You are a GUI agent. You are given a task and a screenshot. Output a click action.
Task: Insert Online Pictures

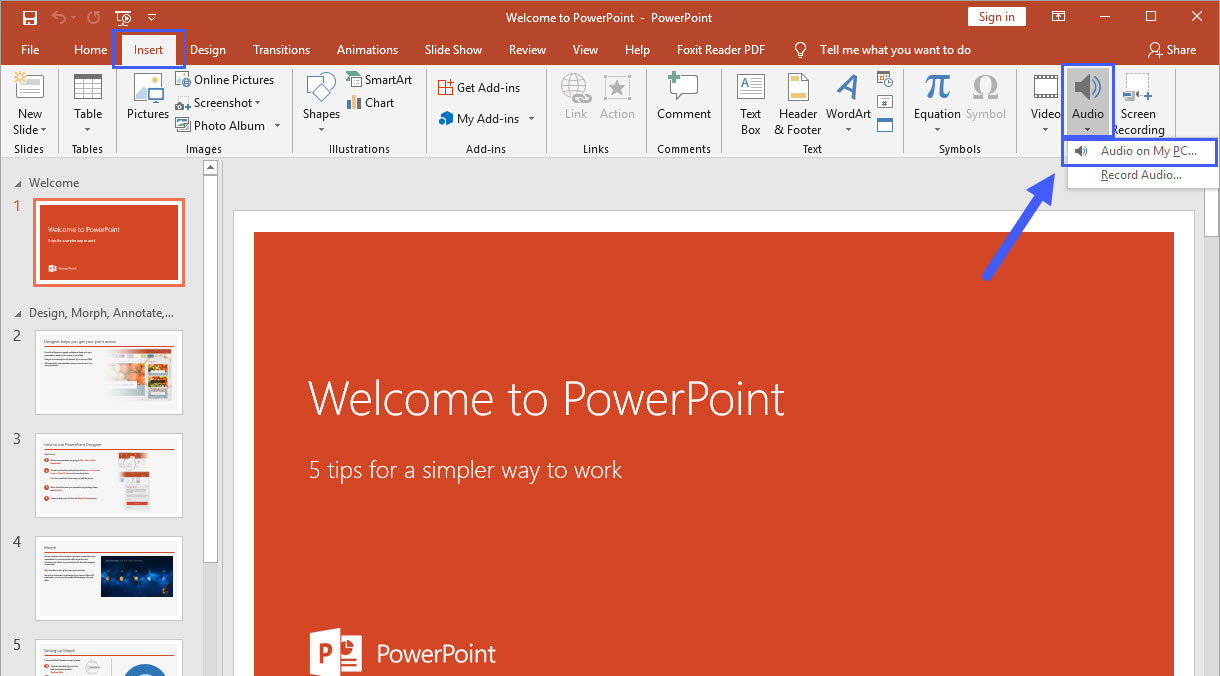(225, 79)
